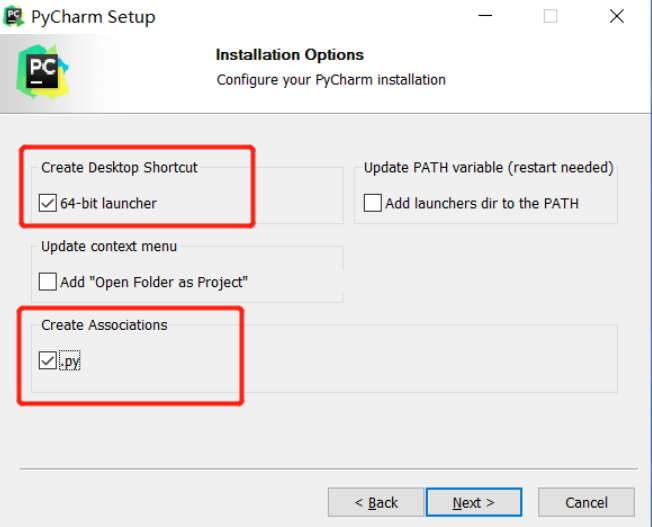This screenshot has width=652, height=527.
Task: Check Add "Open Folder as Project" option
Action: [x=48, y=282]
